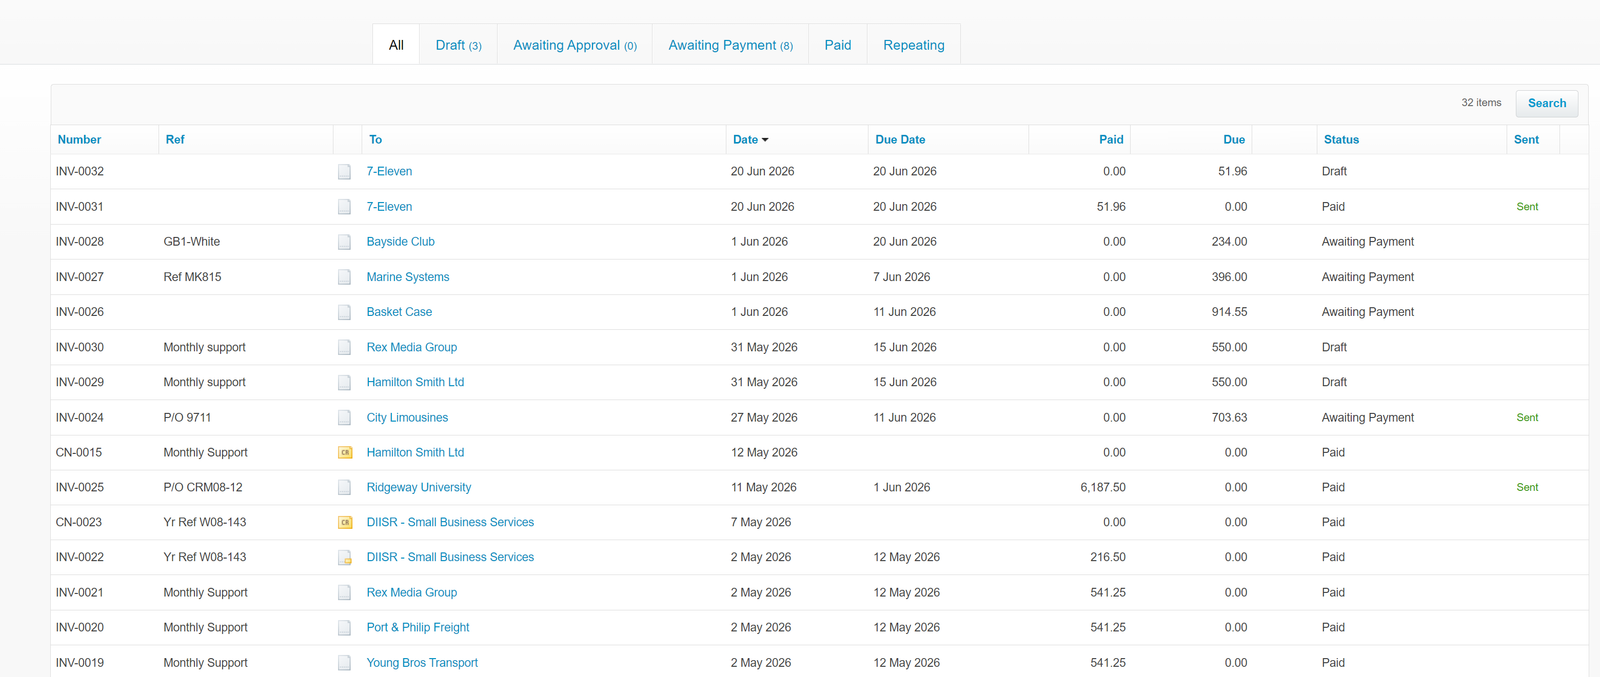
Task: Open DIISR link on INV-0022 row
Action: [x=450, y=557]
